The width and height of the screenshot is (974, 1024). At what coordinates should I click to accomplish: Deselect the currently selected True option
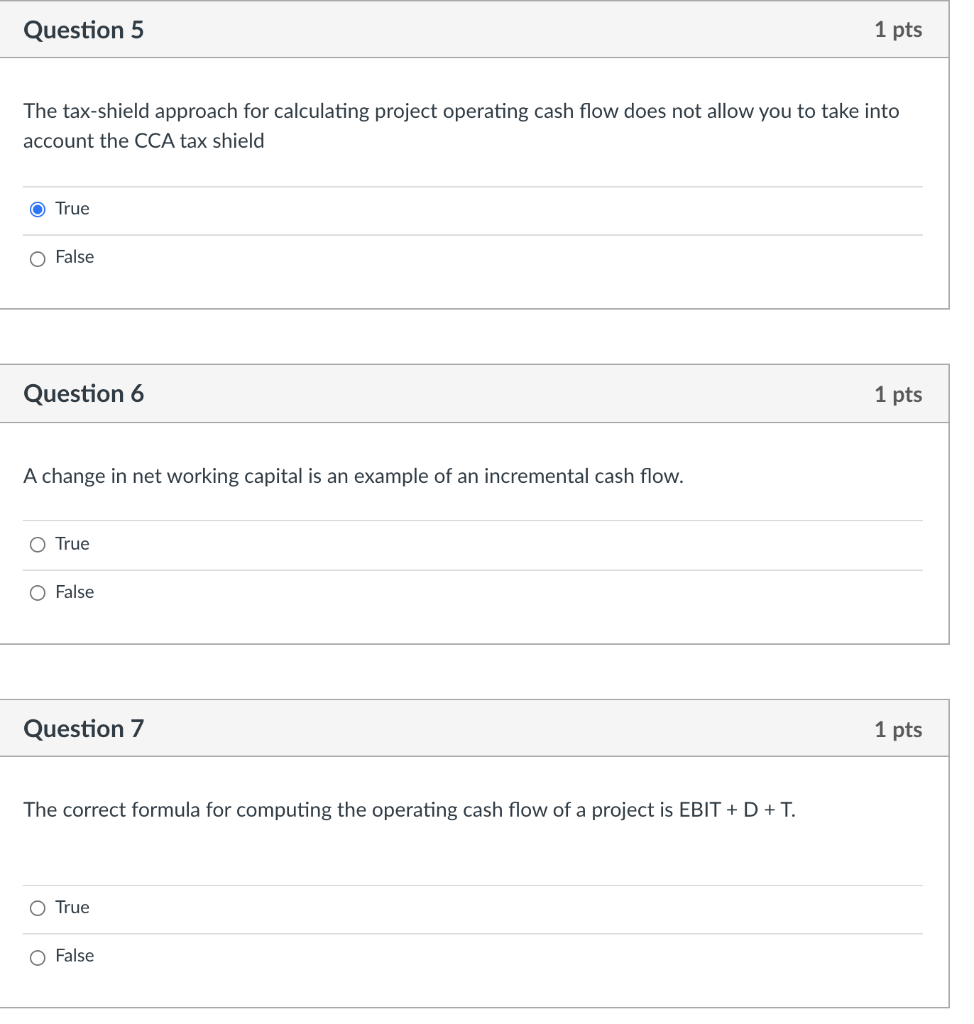point(37,209)
